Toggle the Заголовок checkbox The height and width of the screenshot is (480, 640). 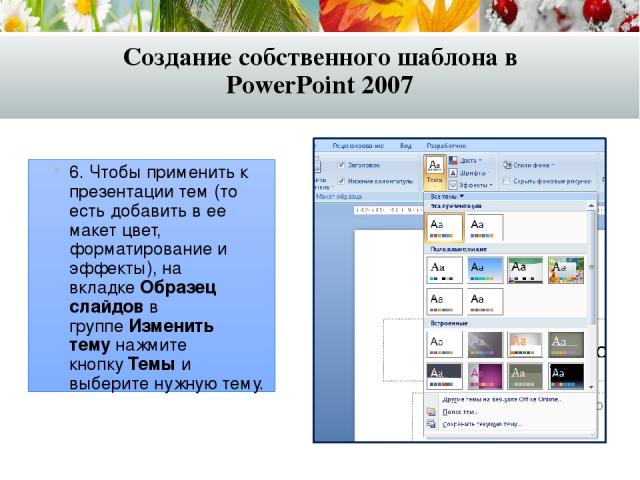click(x=341, y=165)
